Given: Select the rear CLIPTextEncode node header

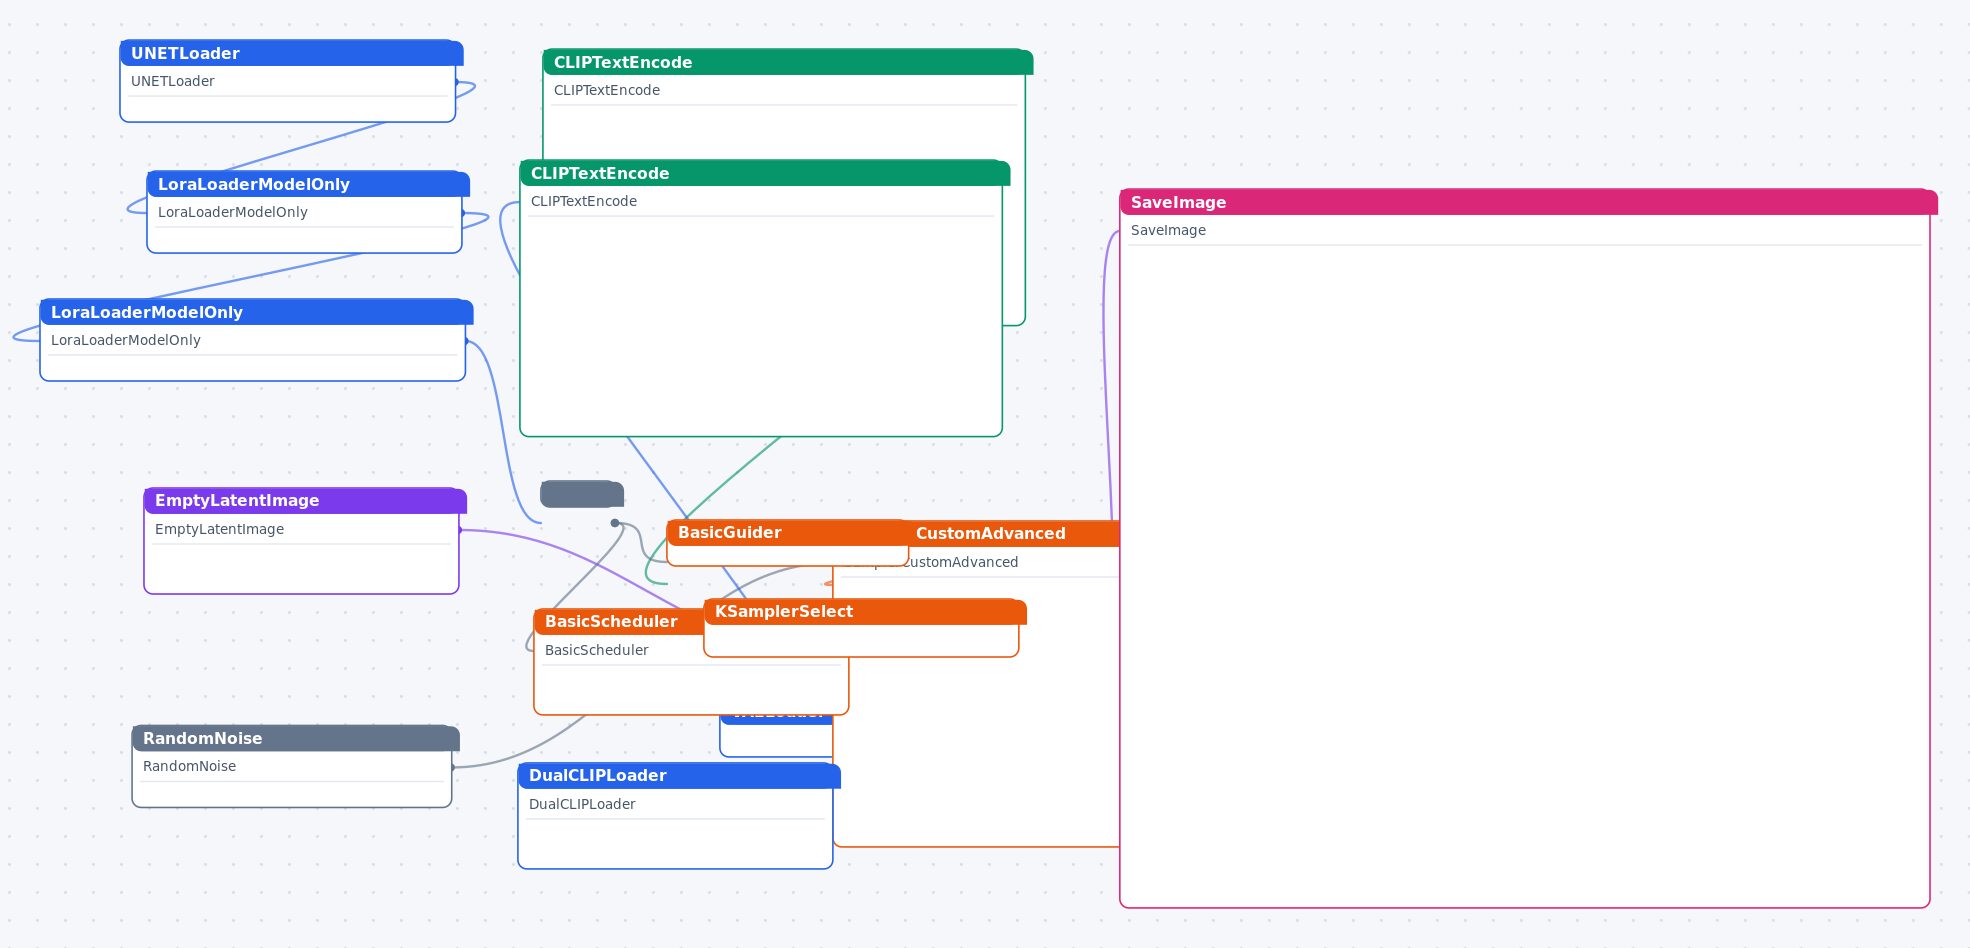Looking at the screenshot, I should tap(788, 62).
